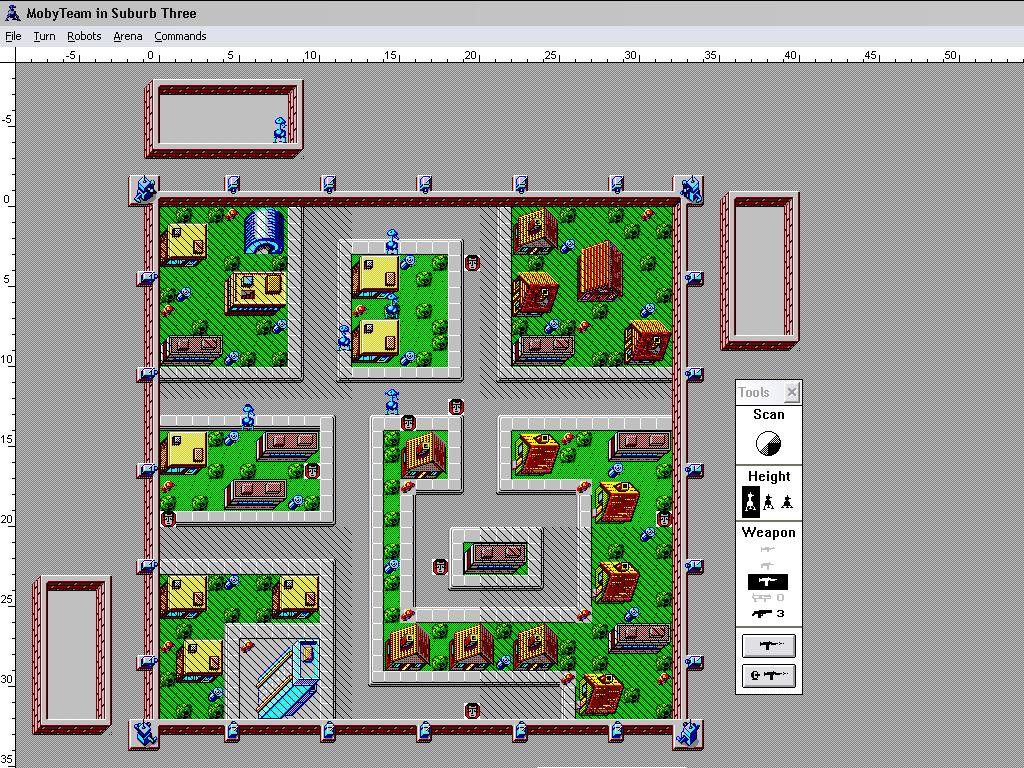
Task: Click the blue glass building at the bottom-left
Action: tap(289, 678)
